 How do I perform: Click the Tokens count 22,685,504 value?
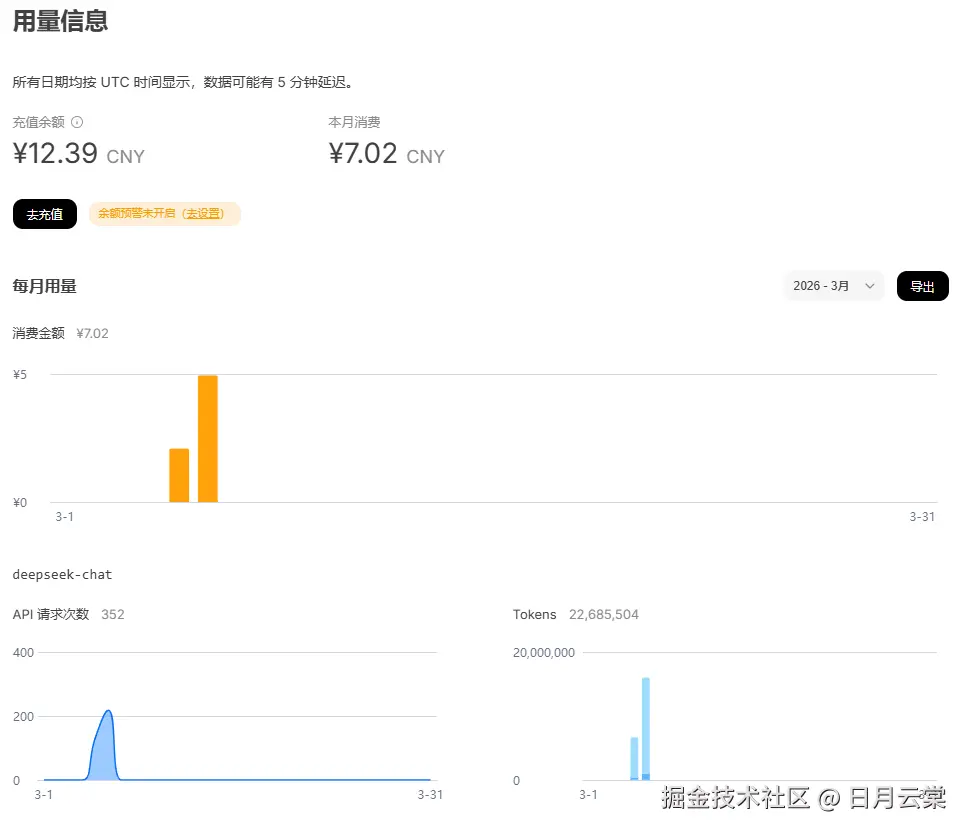(x=603, y=614)
